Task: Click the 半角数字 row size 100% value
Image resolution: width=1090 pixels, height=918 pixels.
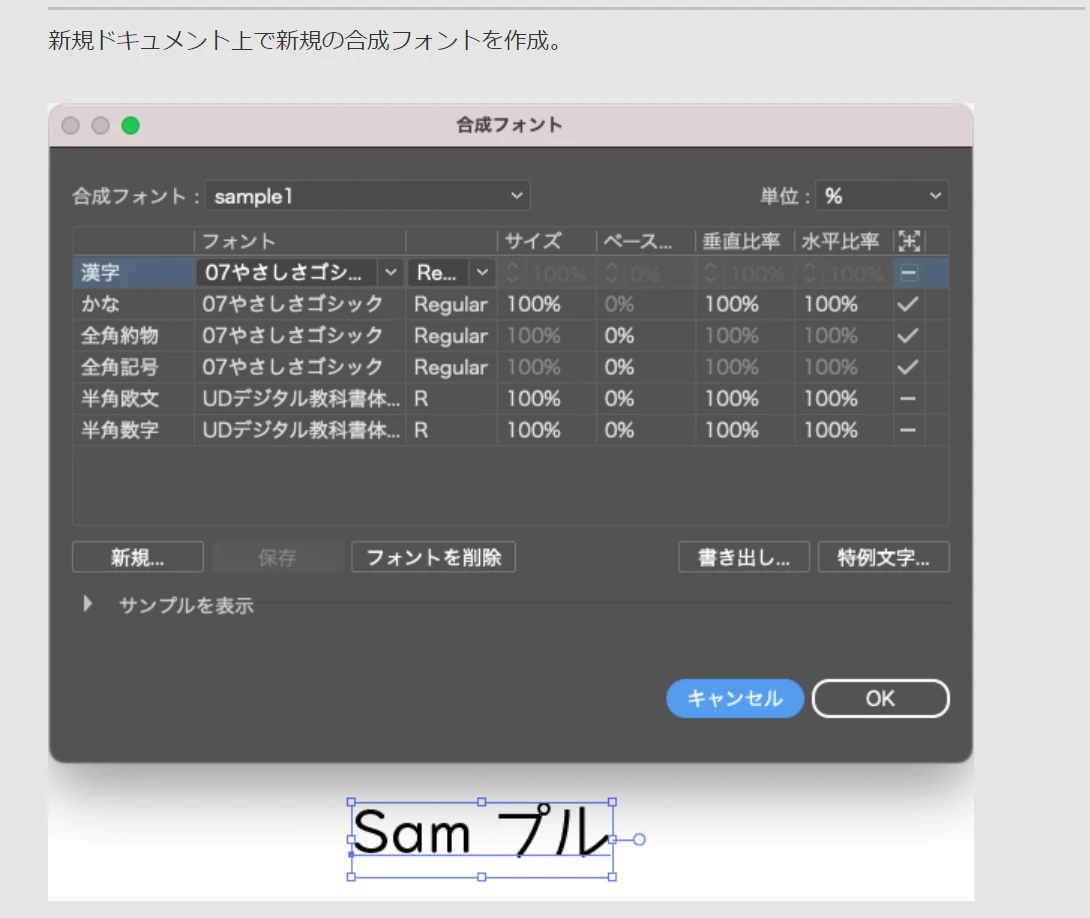Action: 534,430
